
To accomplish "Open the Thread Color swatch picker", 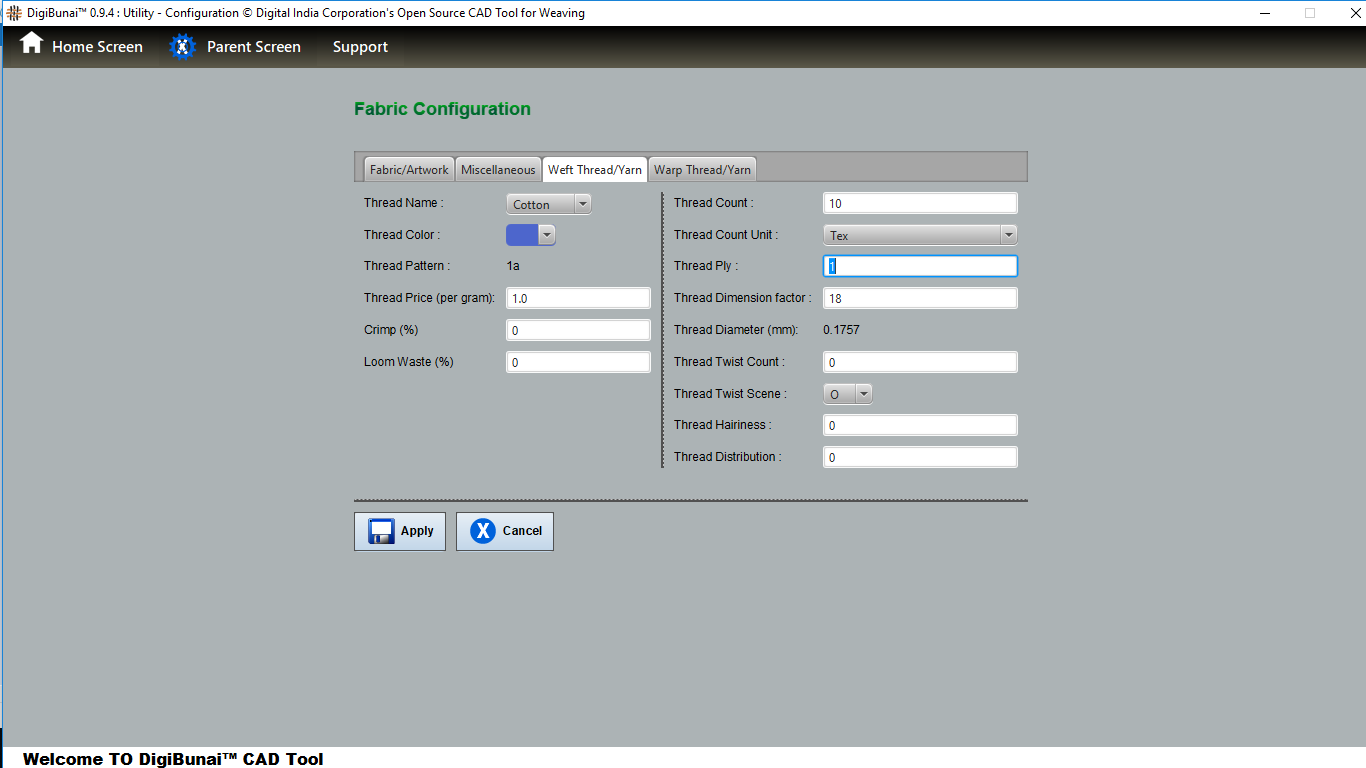I will tap(531, 235).
